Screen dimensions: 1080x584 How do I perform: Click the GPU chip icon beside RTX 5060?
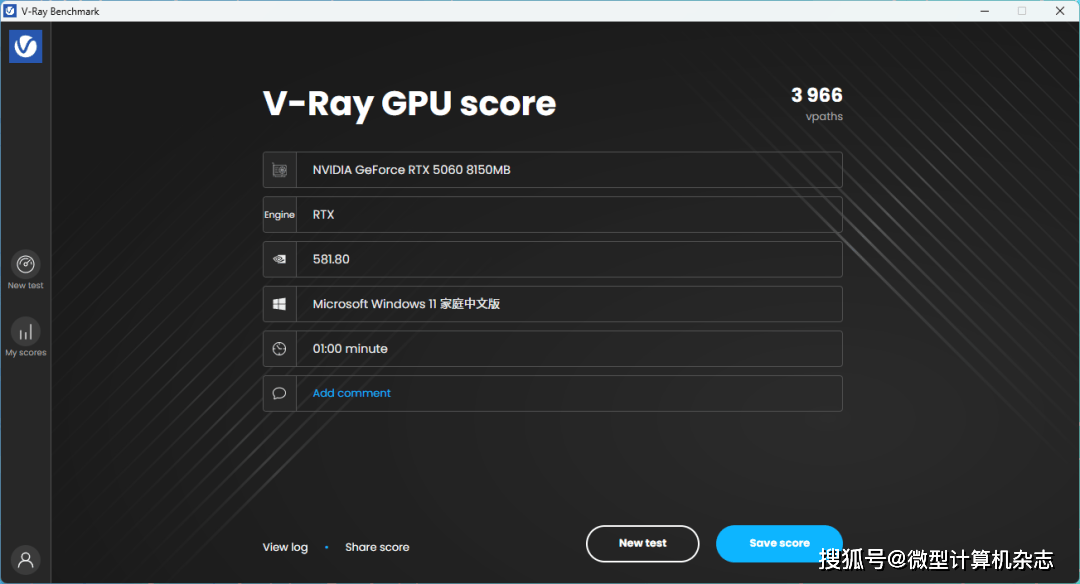pyautogui.click(x=280, y=170)
